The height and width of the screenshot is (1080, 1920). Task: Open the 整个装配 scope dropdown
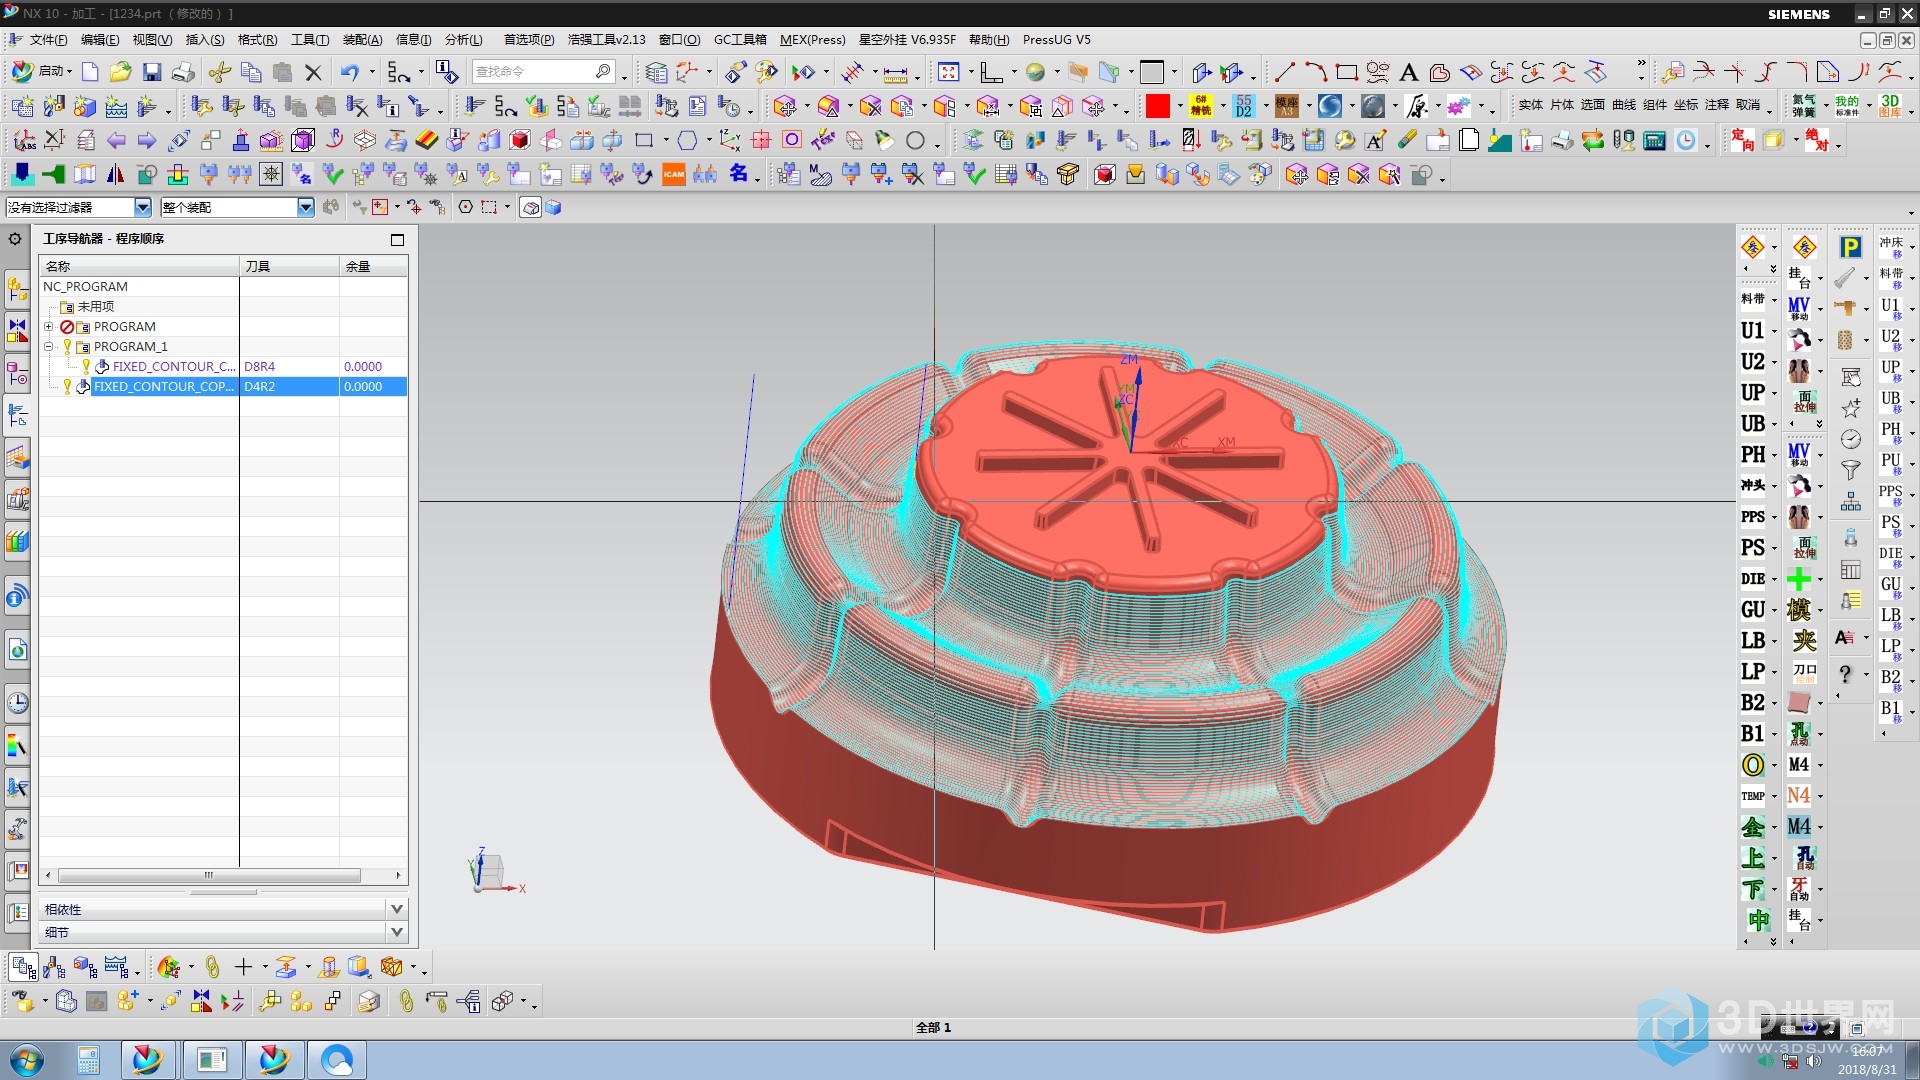click(x=306, y=207)
